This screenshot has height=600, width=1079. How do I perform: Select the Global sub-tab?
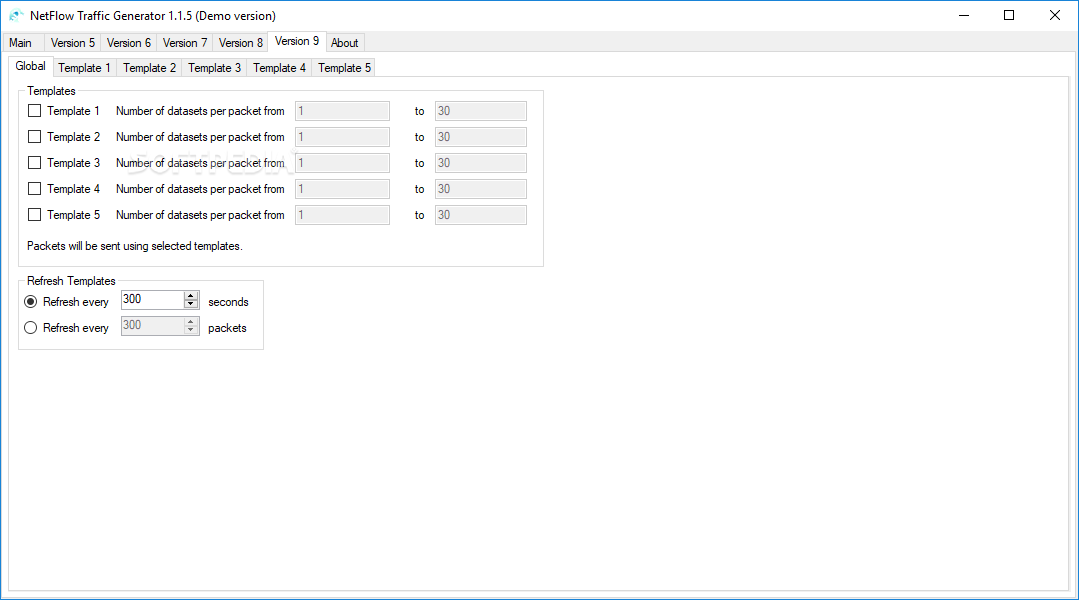click(30, 66)
